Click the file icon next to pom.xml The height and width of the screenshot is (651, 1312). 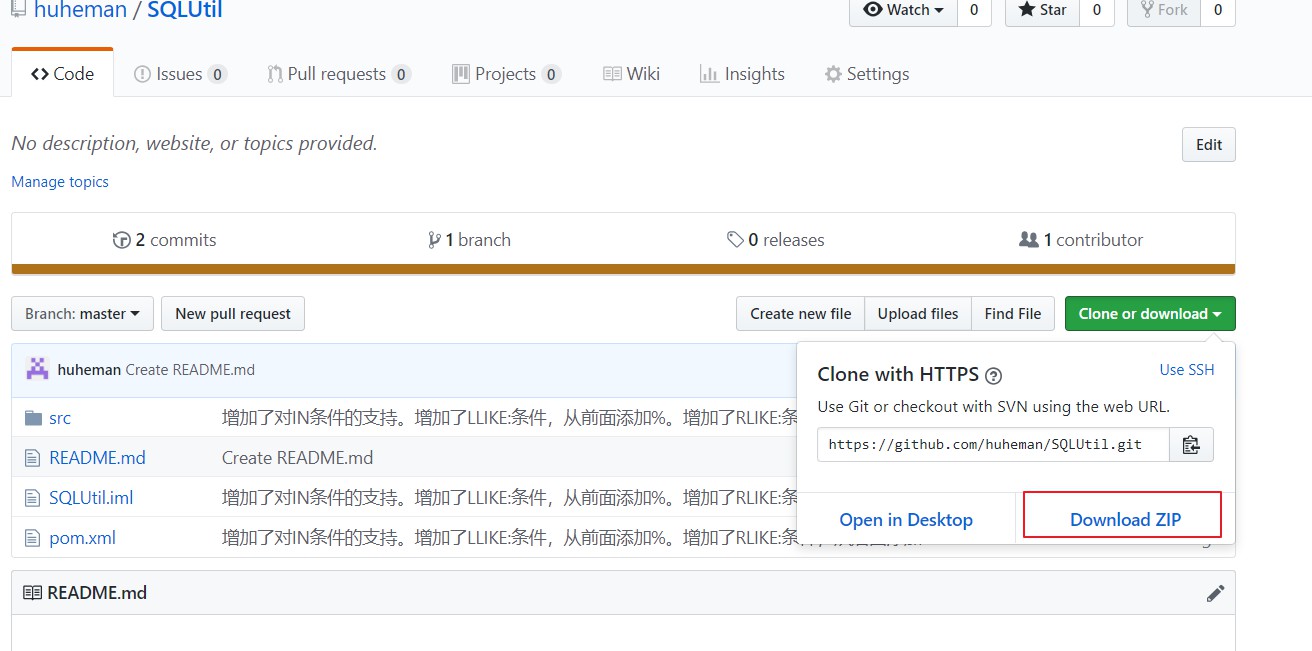point(33,538)
